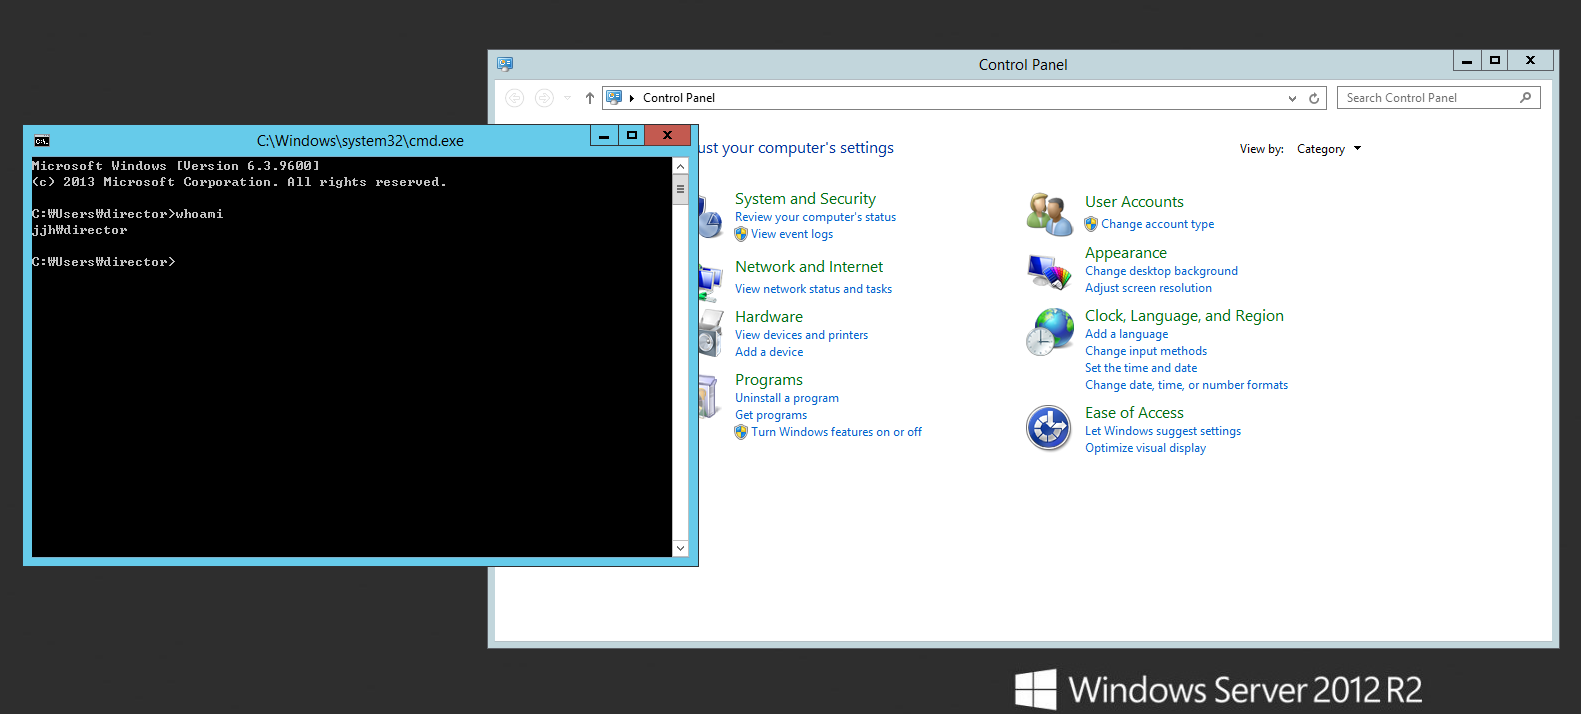
Task: Click Add a device link
Action: [x=769, y=352]
